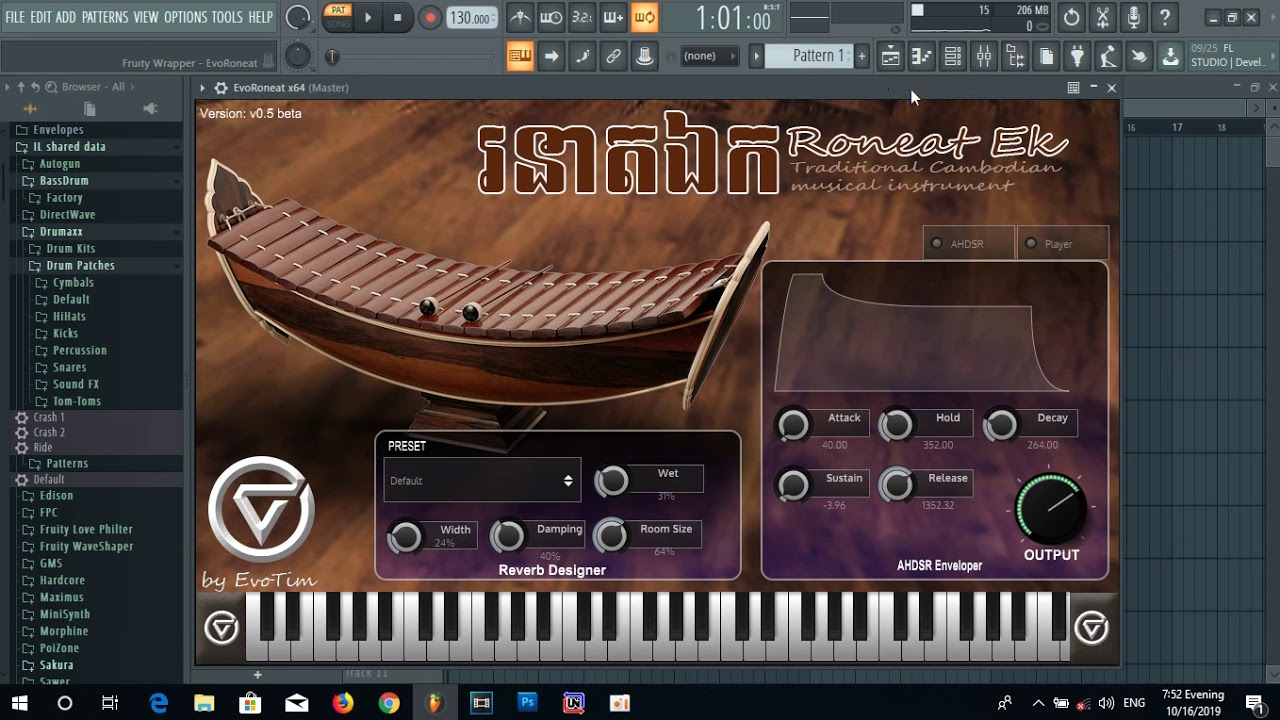This screenshot has height=720, width=1280.
Task: Open the PATTERNS menu
Action: pyautogui.click(x=105, y=17)
